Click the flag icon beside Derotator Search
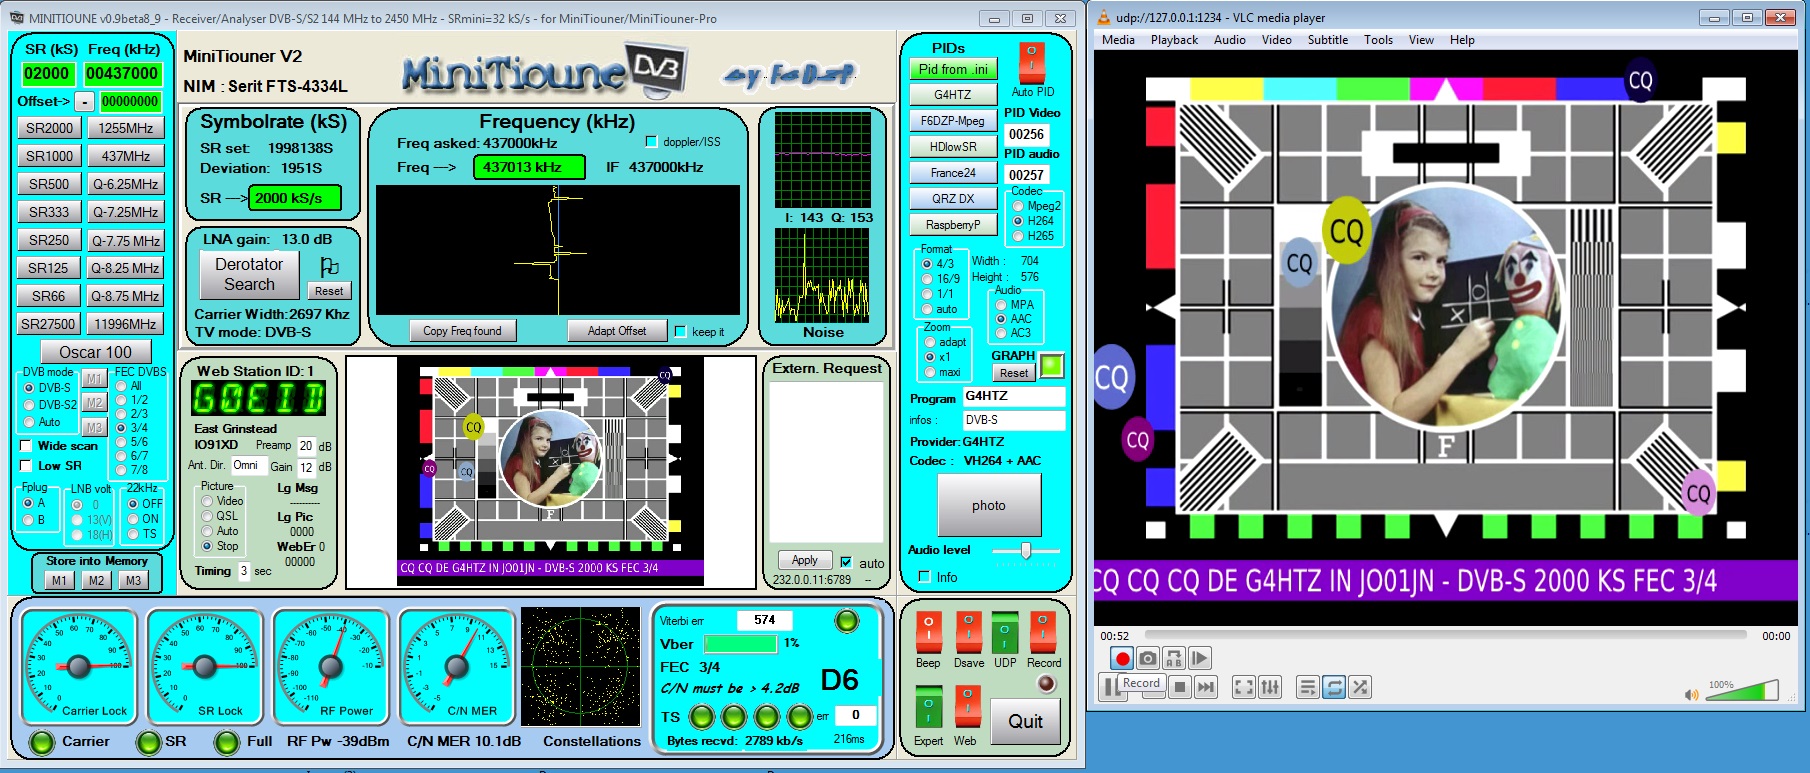 (329, 267)
